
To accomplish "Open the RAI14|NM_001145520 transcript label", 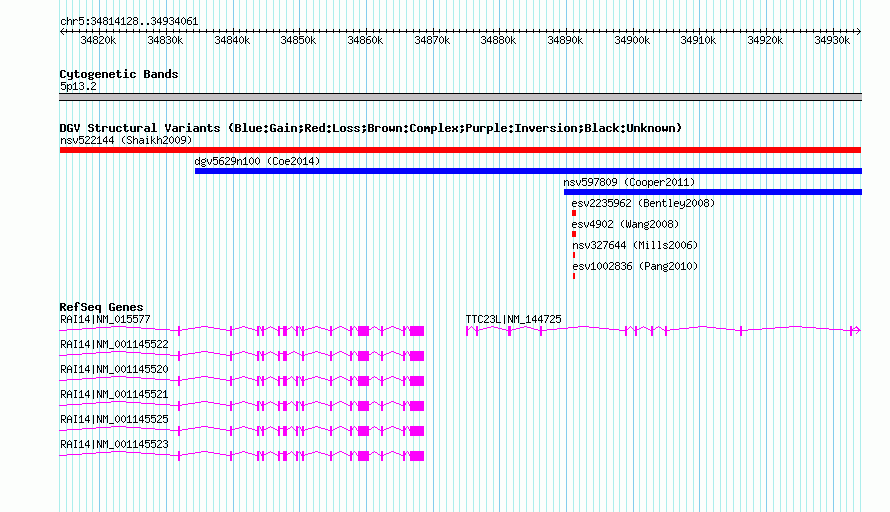I will (114, 370).
